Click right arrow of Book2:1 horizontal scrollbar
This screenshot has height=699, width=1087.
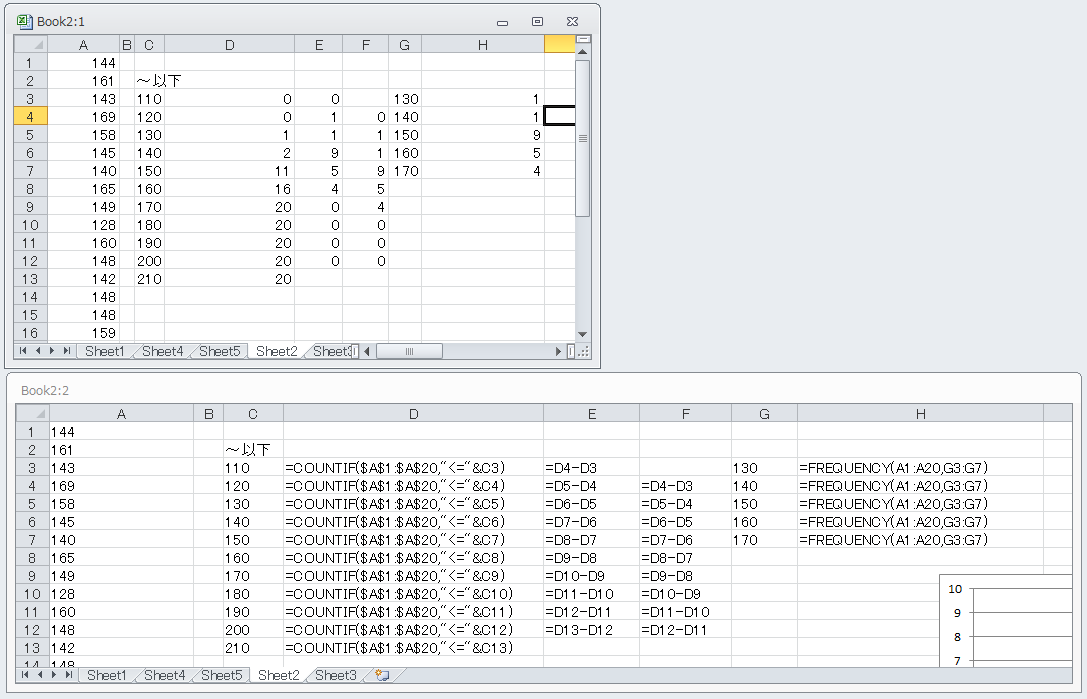point(559,351)
